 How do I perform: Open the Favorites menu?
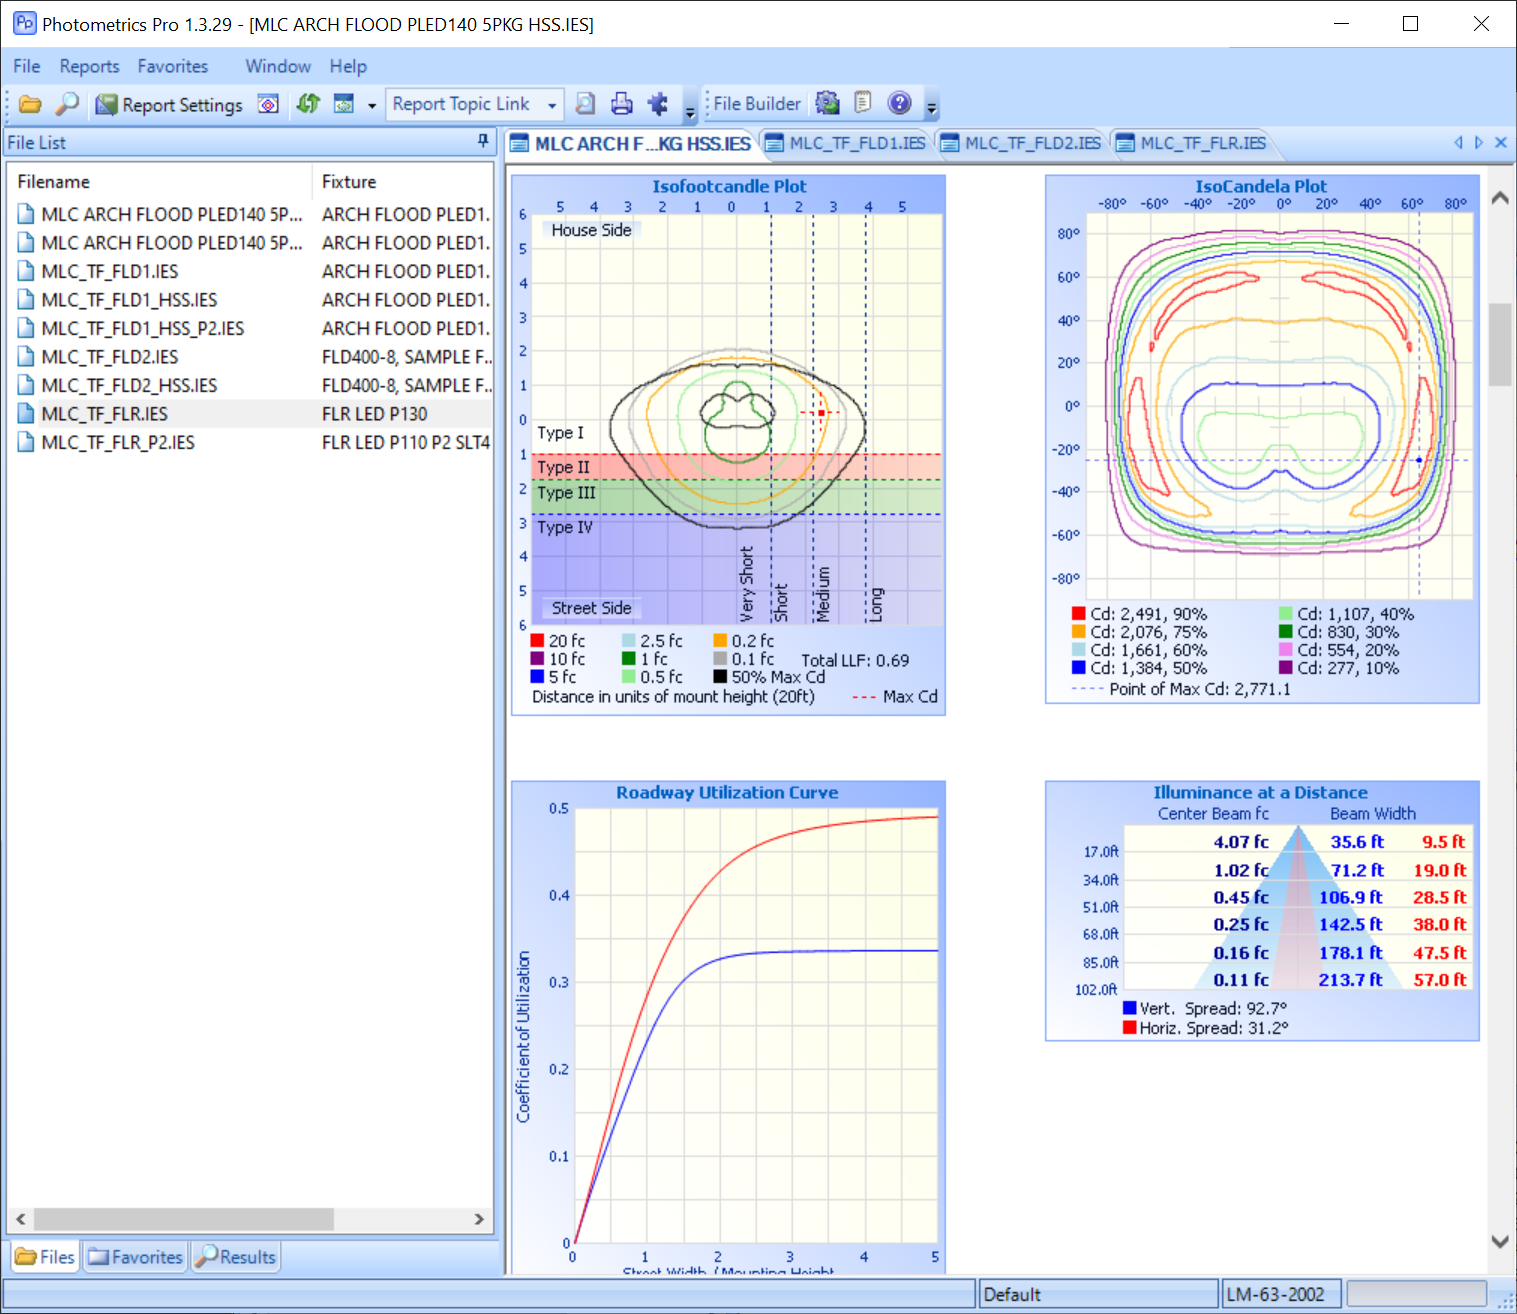coord(173,66)
